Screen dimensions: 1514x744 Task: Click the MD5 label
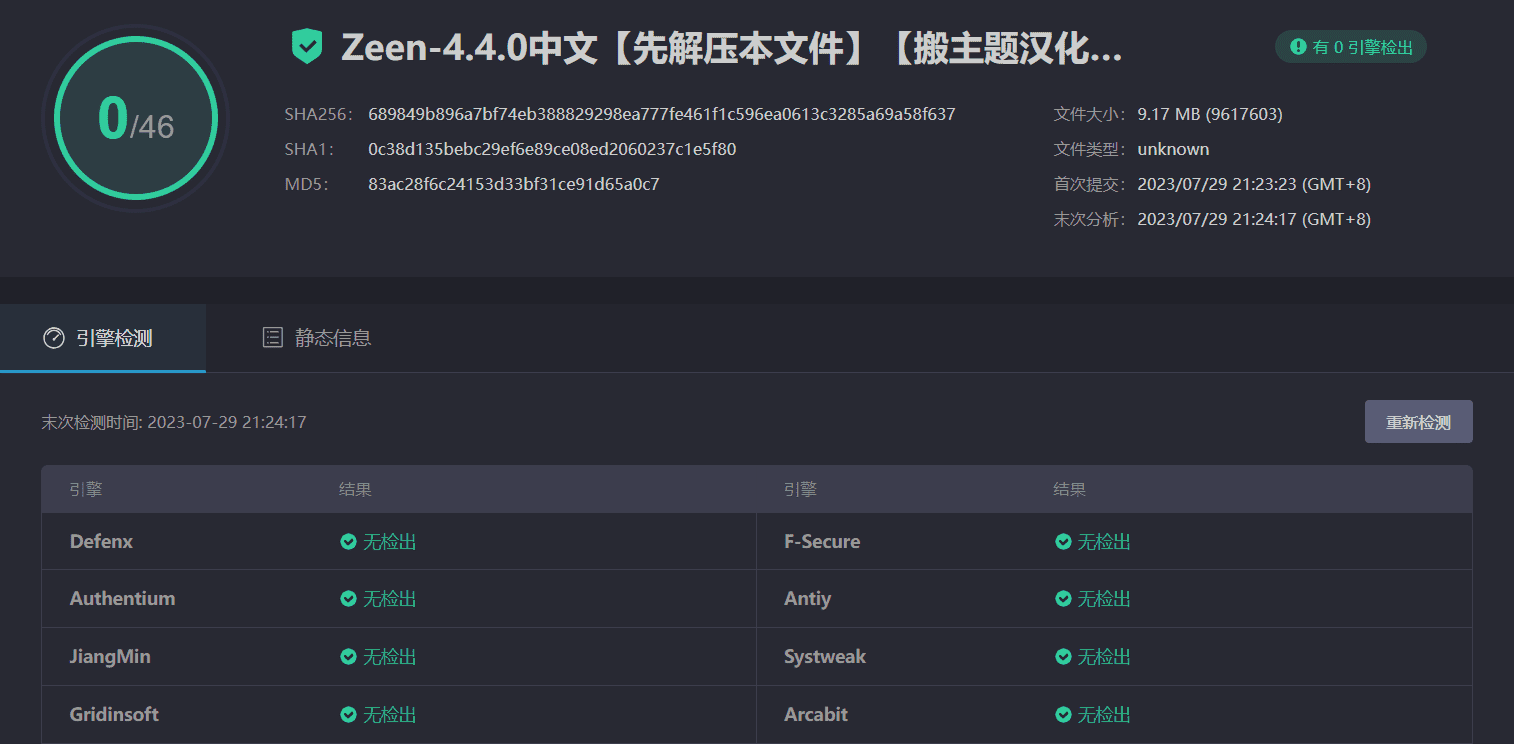click(307, 184)
